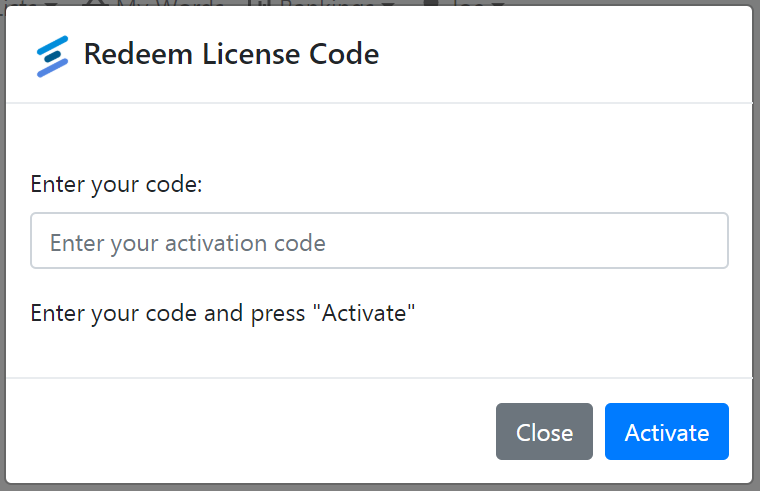Click the account name in the navbar
The image size is (760, 491).
469,3
